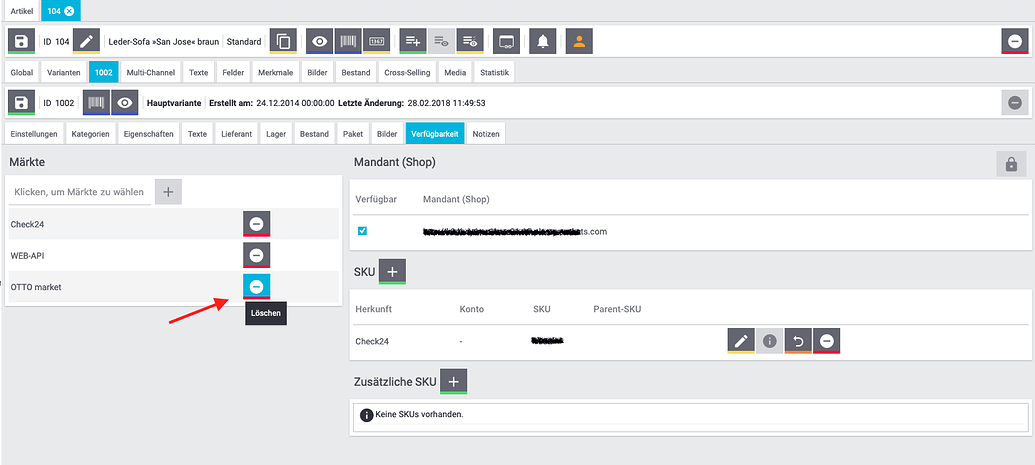
Task: Edit the Check24 SKU row with pencil
Action: (741, 341)
